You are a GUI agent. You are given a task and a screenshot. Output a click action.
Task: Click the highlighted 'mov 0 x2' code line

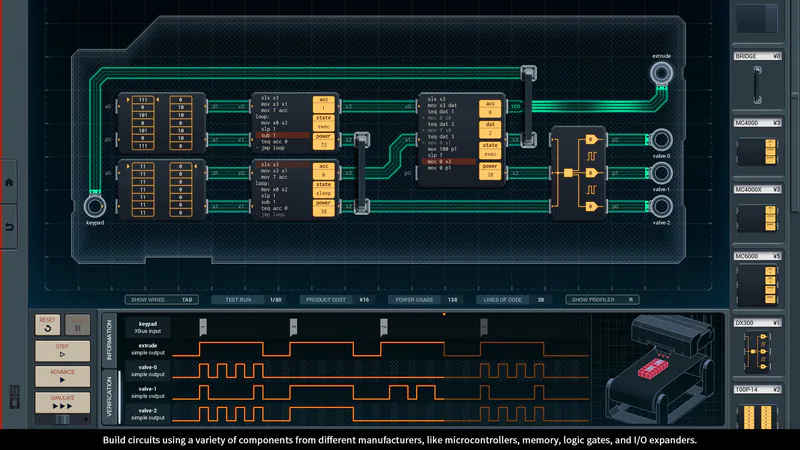(x=449, y=161)
